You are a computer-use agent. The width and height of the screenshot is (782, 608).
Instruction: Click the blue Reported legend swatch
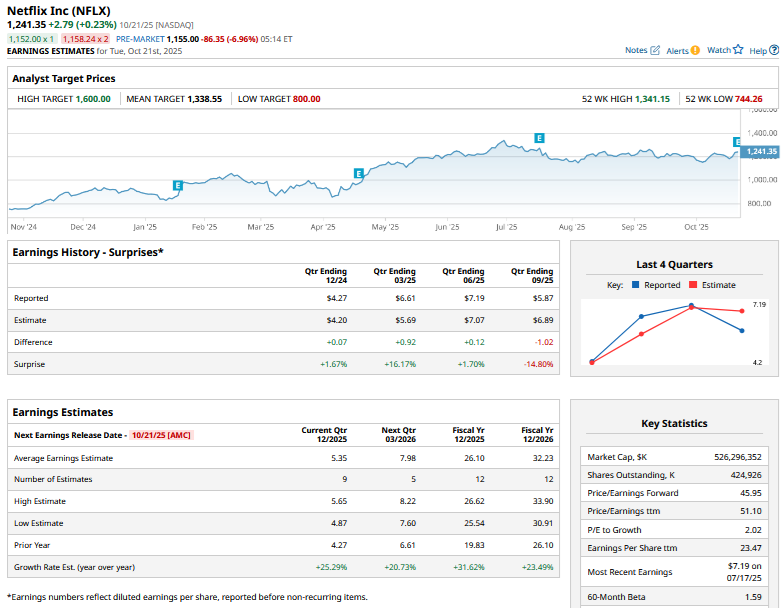coord(636,285)
